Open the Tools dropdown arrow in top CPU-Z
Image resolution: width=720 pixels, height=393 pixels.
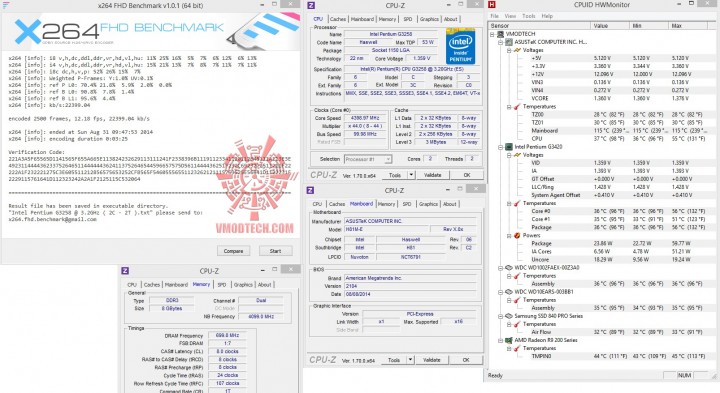click(x=411, y=175)
